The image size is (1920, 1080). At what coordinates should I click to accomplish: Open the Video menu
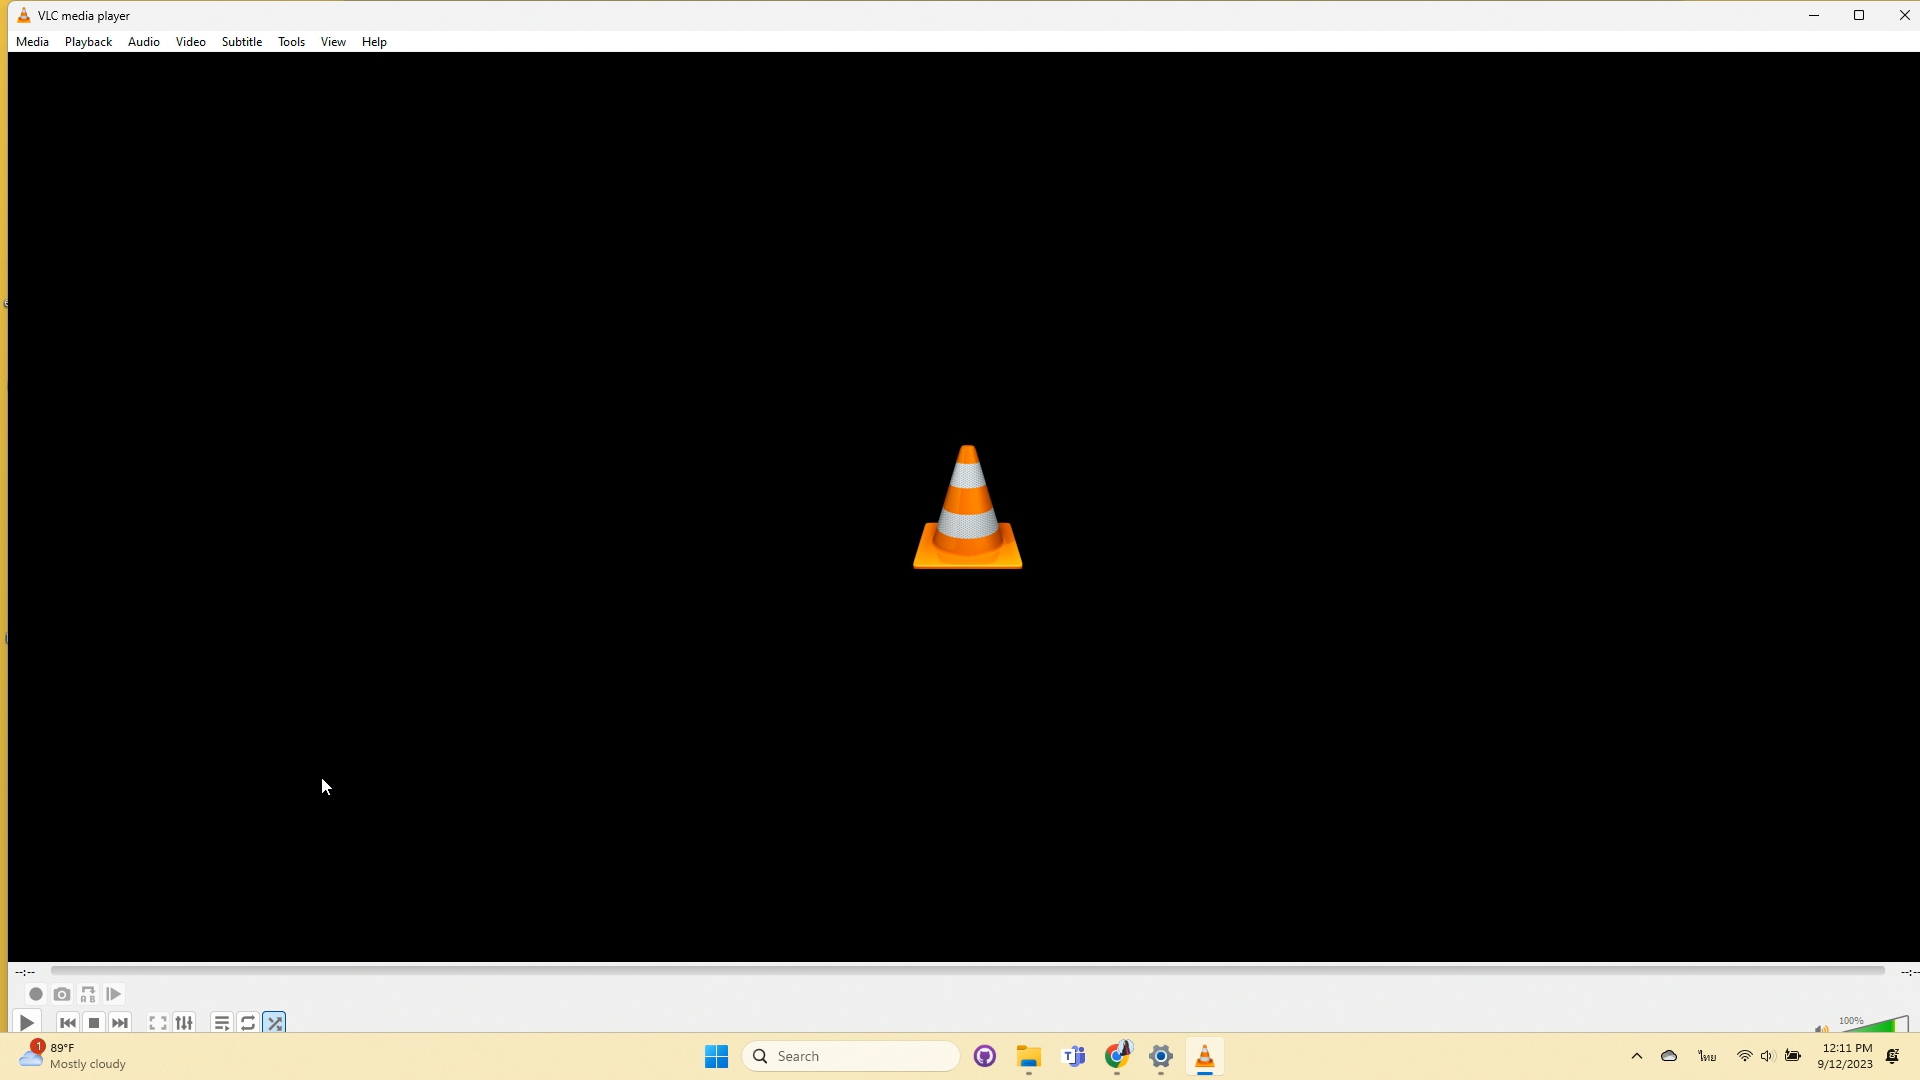pyautogui.click(x=191, y=42)
